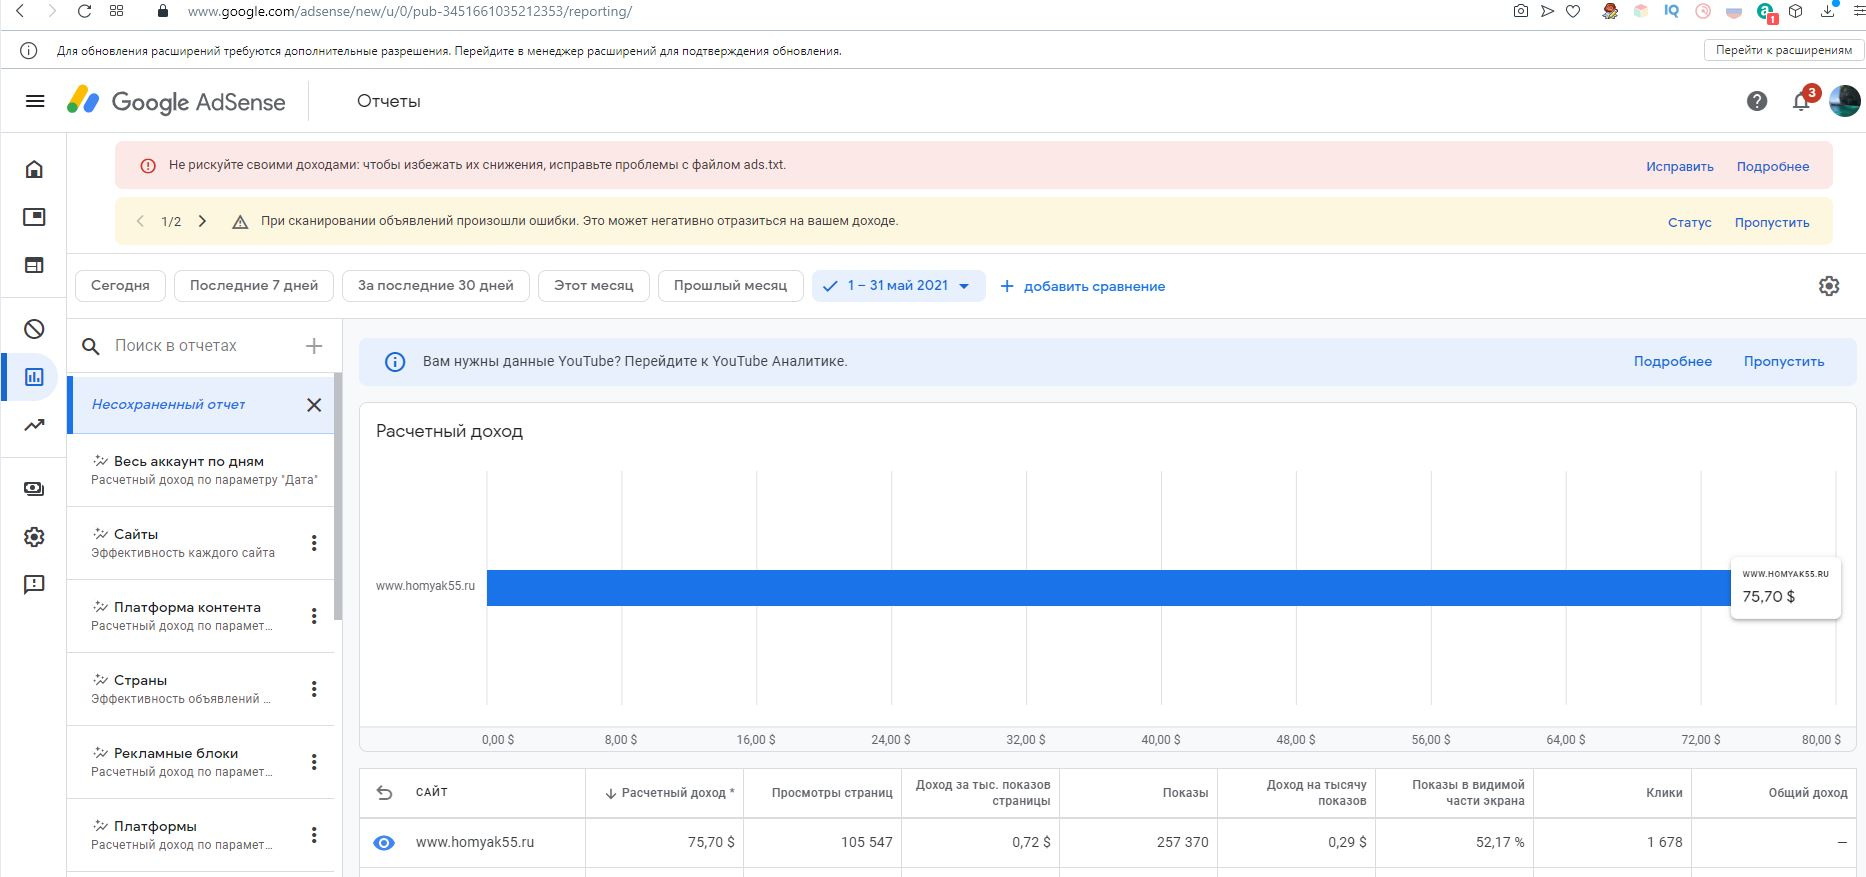Open the Весь аккаунт по дням report

[x=201, y=470]
